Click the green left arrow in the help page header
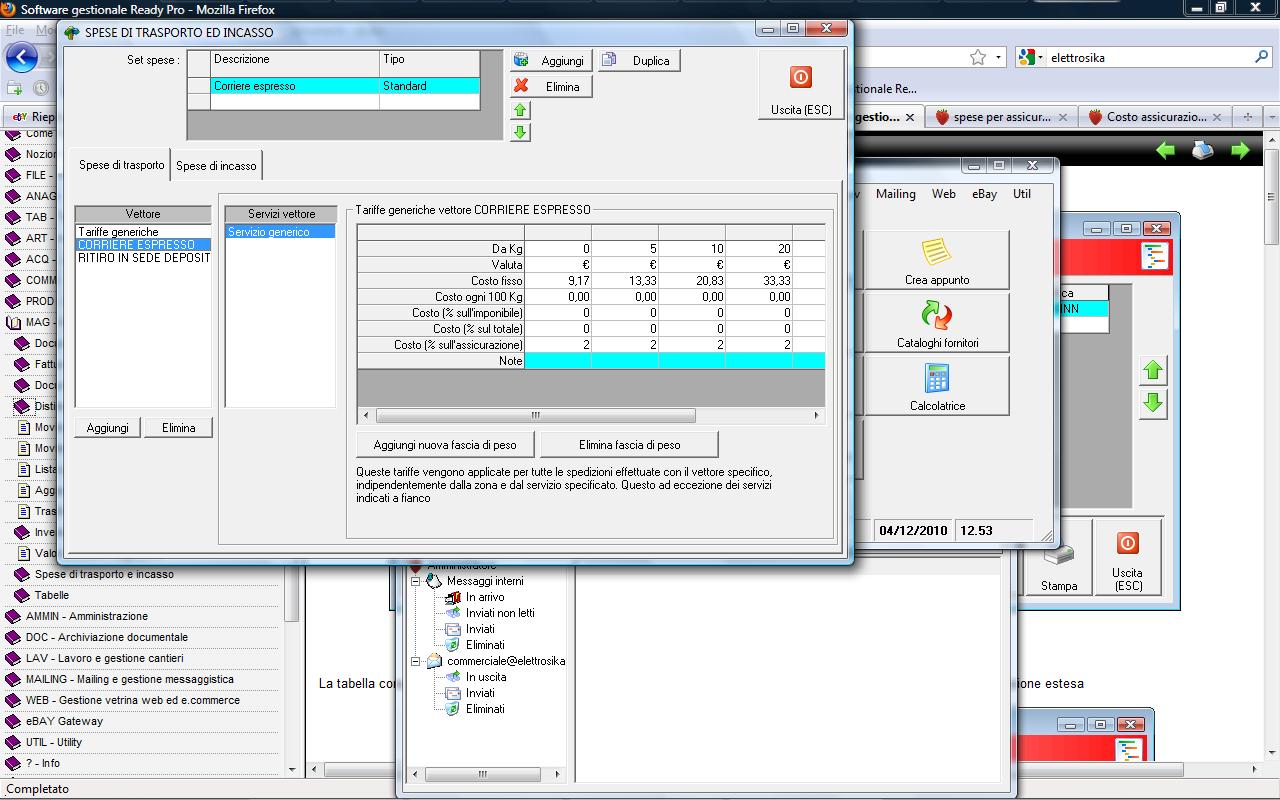Image resolution: width=1280 pixels, height=800 pixels. point(1166,150)
